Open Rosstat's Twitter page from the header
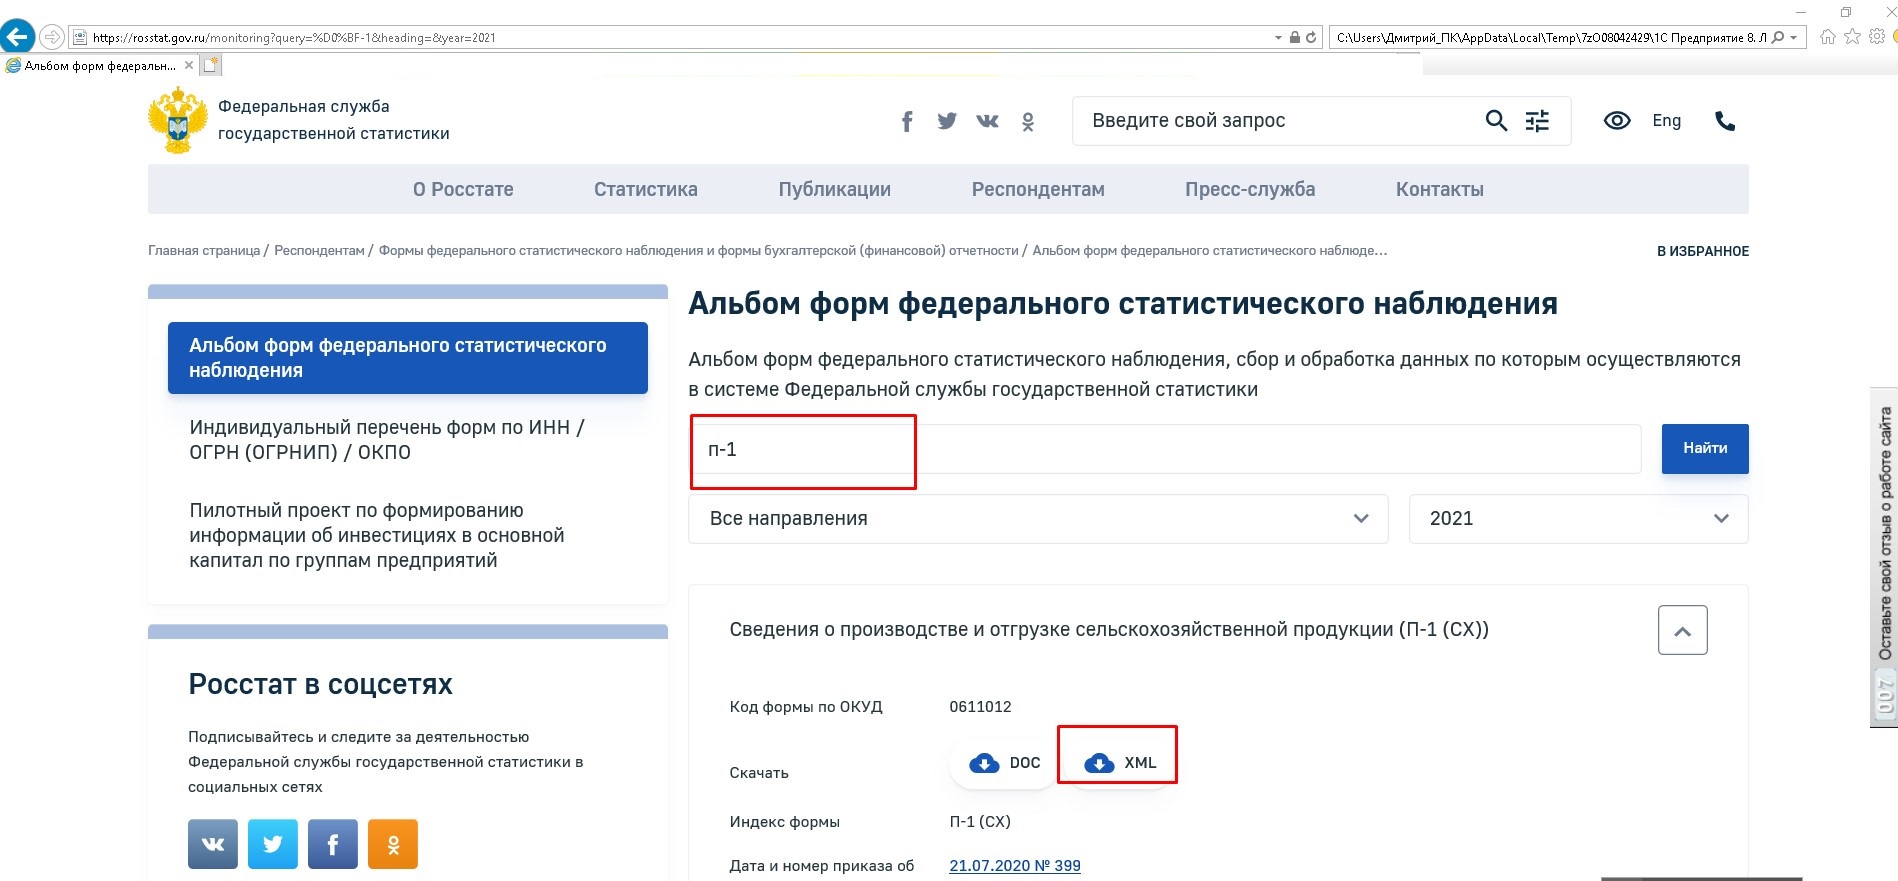 pos(946,121)
